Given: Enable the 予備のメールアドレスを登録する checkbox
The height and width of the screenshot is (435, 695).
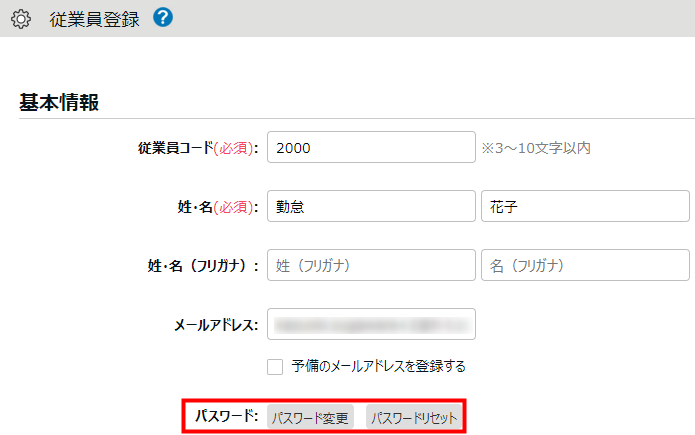Looking at the screenshot, I should coord(275,366).
